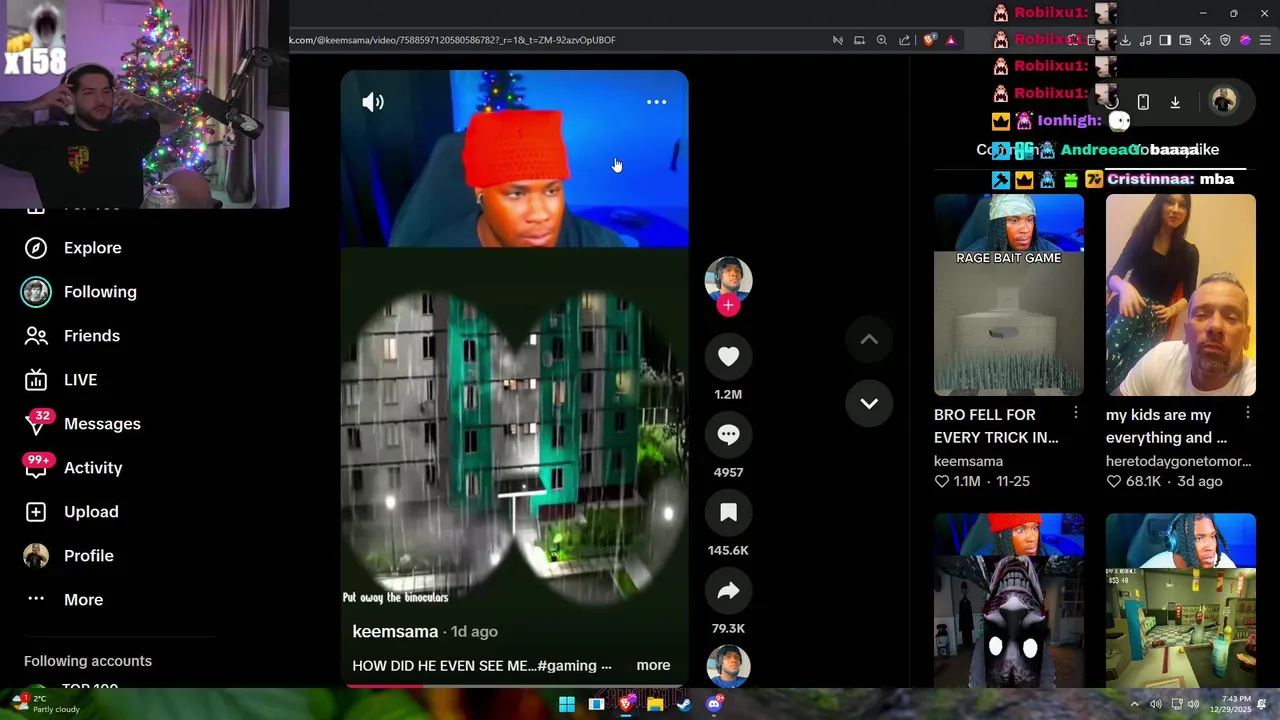Open the red beanie horror game thumbnail
This screenshot has height=720, width=1280.
1009,600
